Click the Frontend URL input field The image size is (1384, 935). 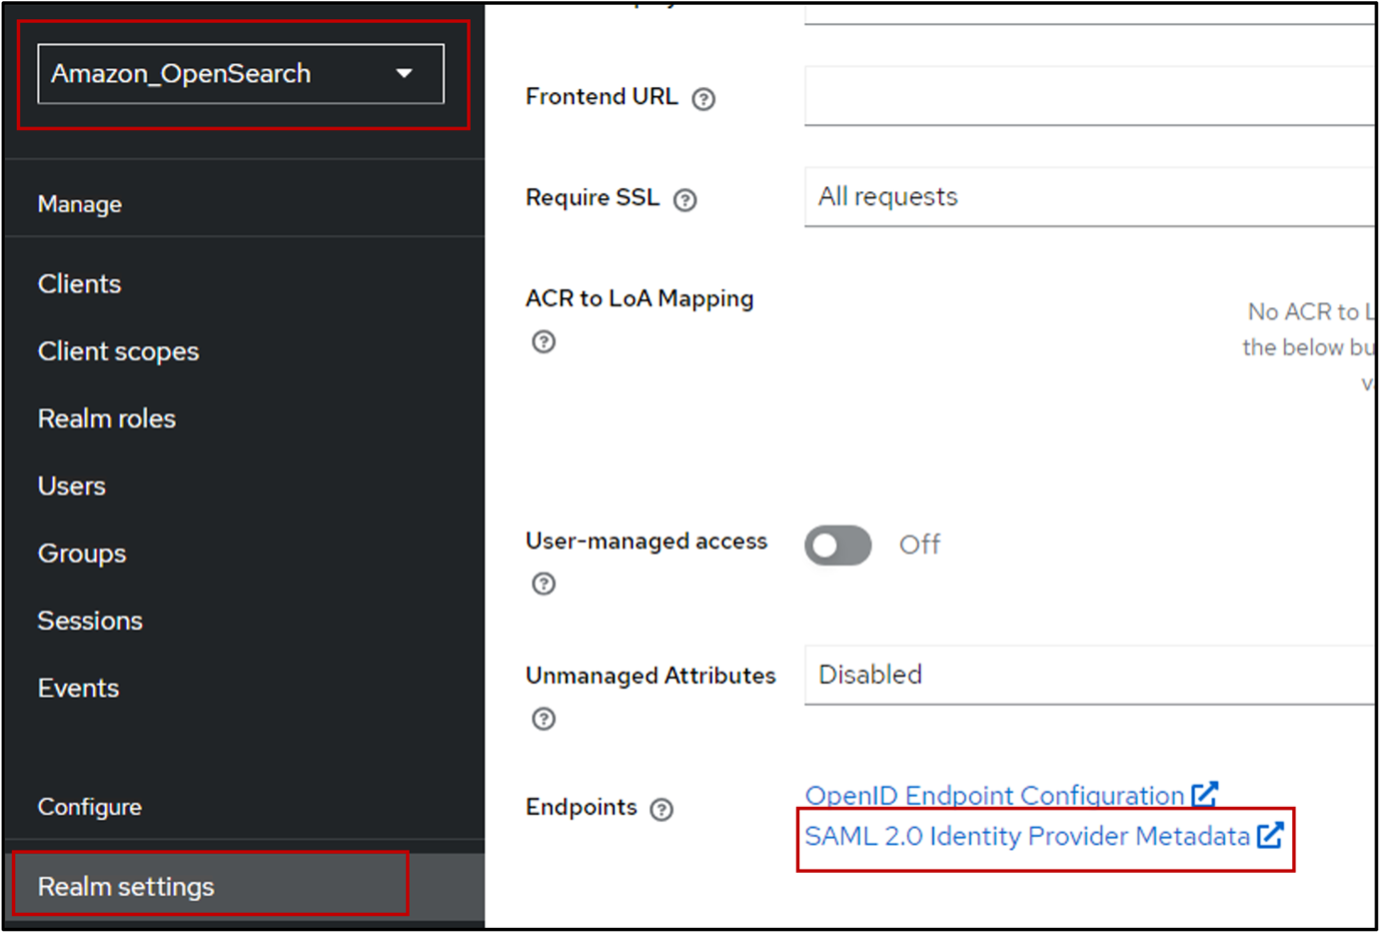(x=1090, y=96)
